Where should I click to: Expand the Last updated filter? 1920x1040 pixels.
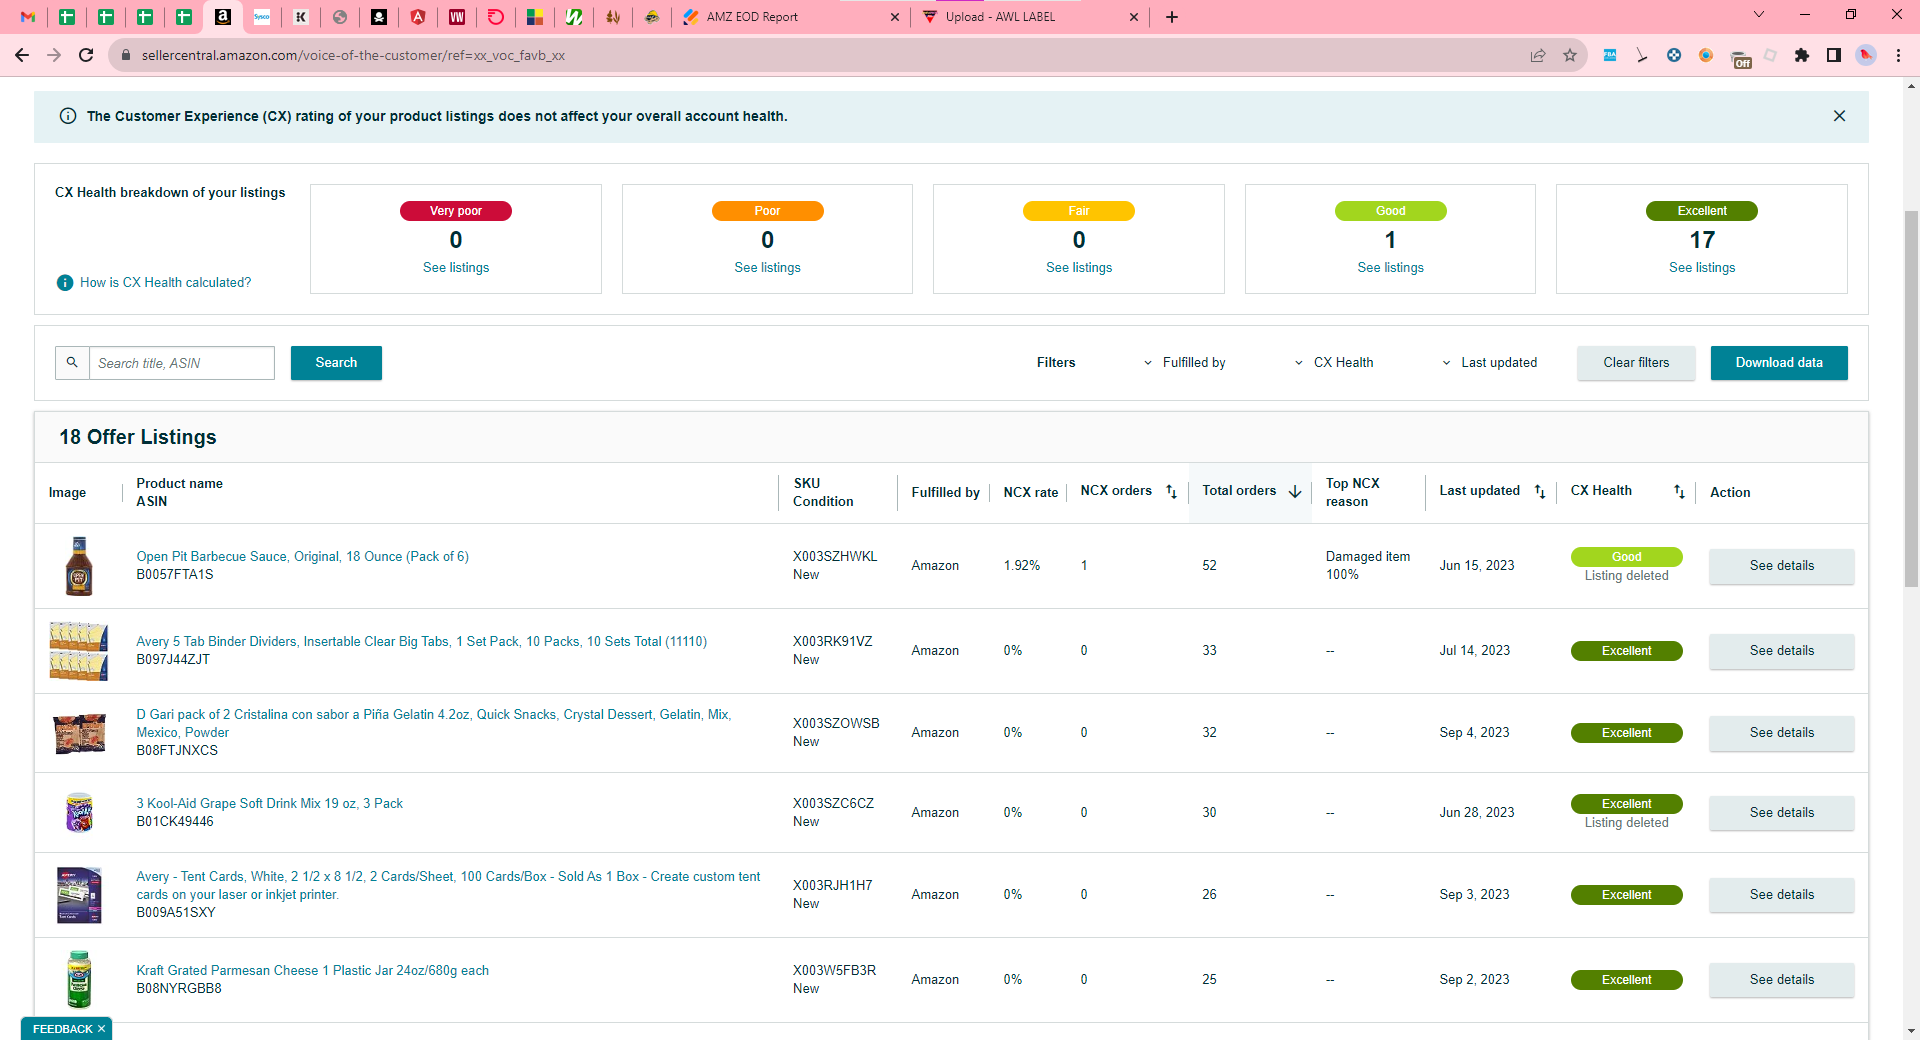[x=1489, y=363]
